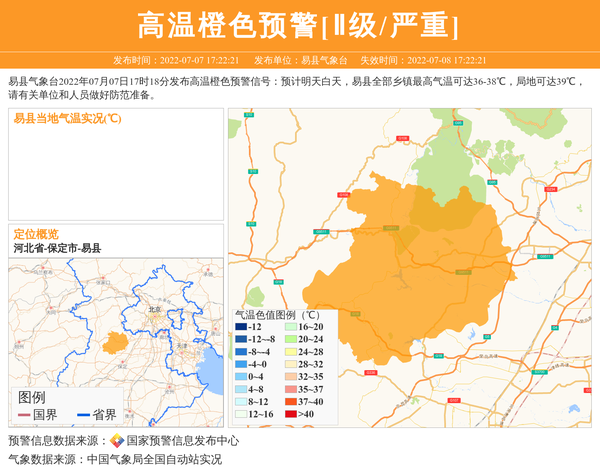Click the 北京 city label on overview map
Screen dimensions: 600x471
pos(154,310)
